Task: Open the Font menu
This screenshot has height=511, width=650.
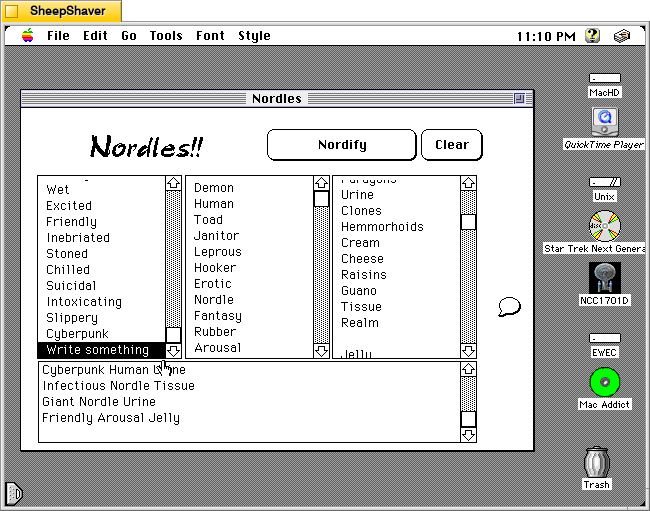Action: 210,36
